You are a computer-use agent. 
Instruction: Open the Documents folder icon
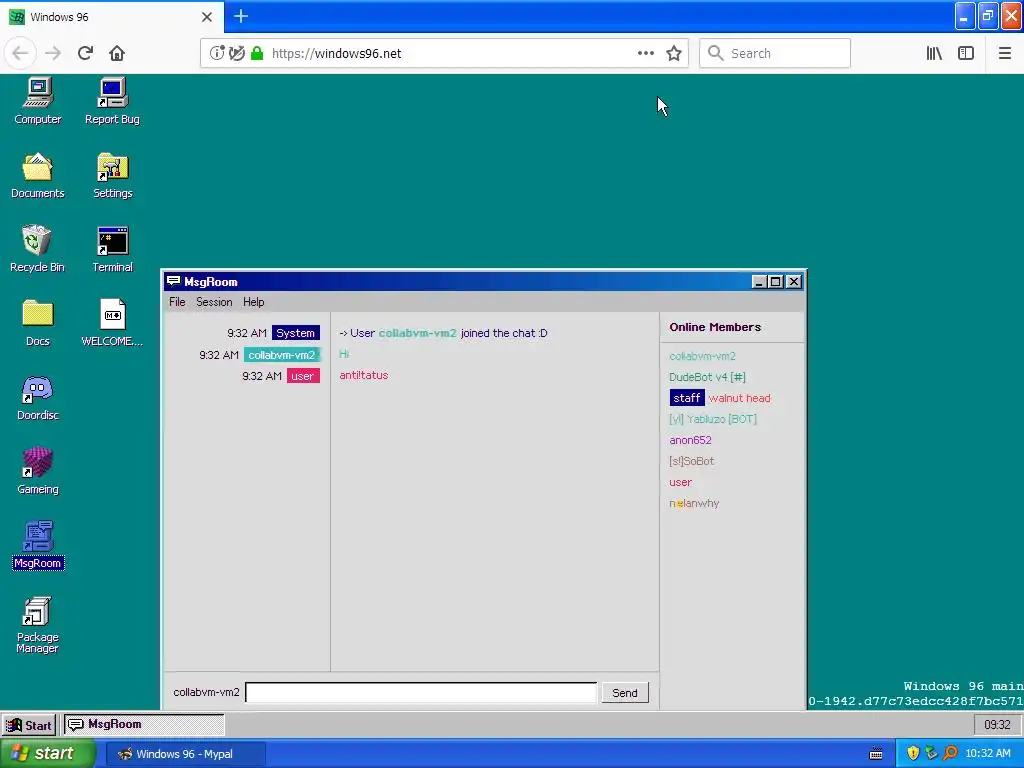[38, 175]
